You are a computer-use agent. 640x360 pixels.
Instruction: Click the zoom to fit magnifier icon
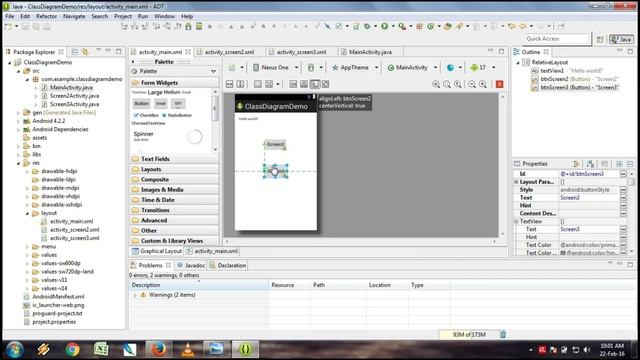[x=447, y=84]
